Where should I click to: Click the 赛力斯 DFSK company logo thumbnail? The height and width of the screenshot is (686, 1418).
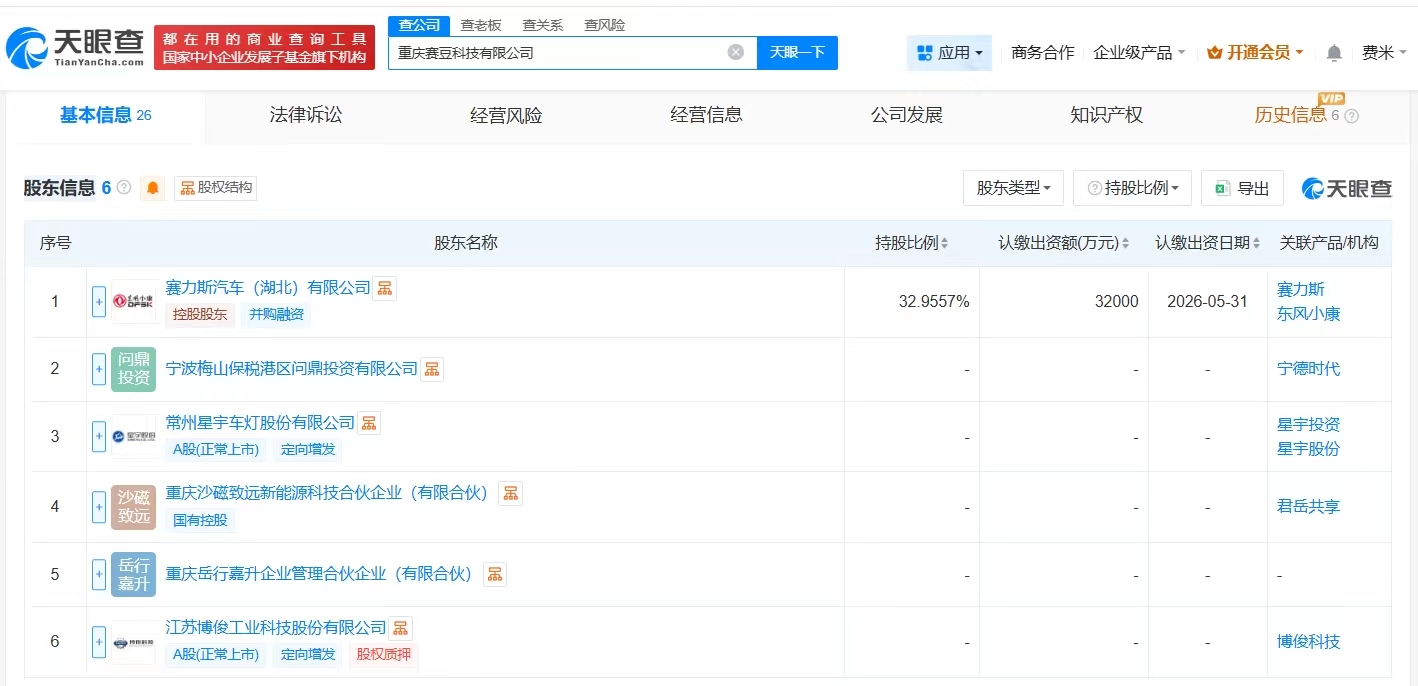pos(134,301)
